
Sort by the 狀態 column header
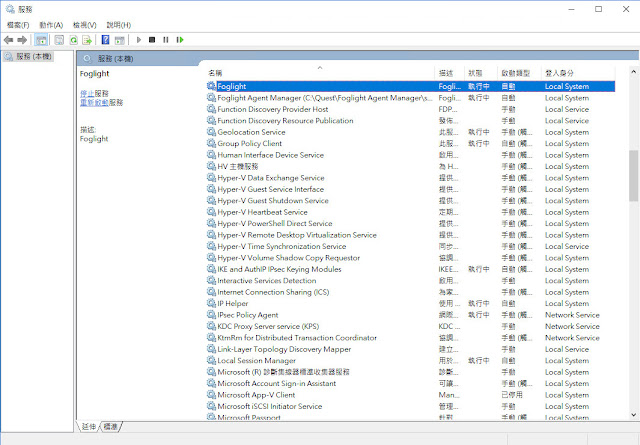coord(481,73)
